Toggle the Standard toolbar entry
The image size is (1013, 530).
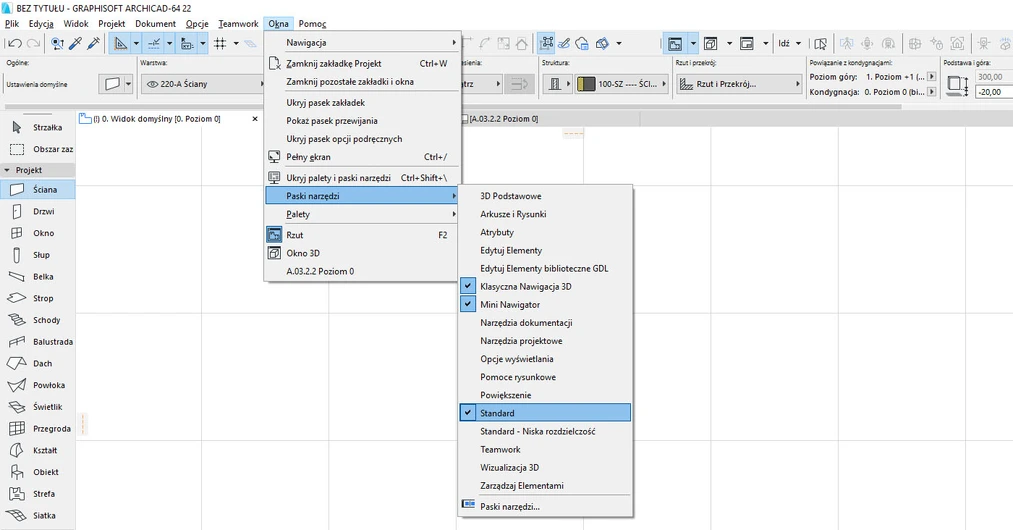[x=545, y=413]
